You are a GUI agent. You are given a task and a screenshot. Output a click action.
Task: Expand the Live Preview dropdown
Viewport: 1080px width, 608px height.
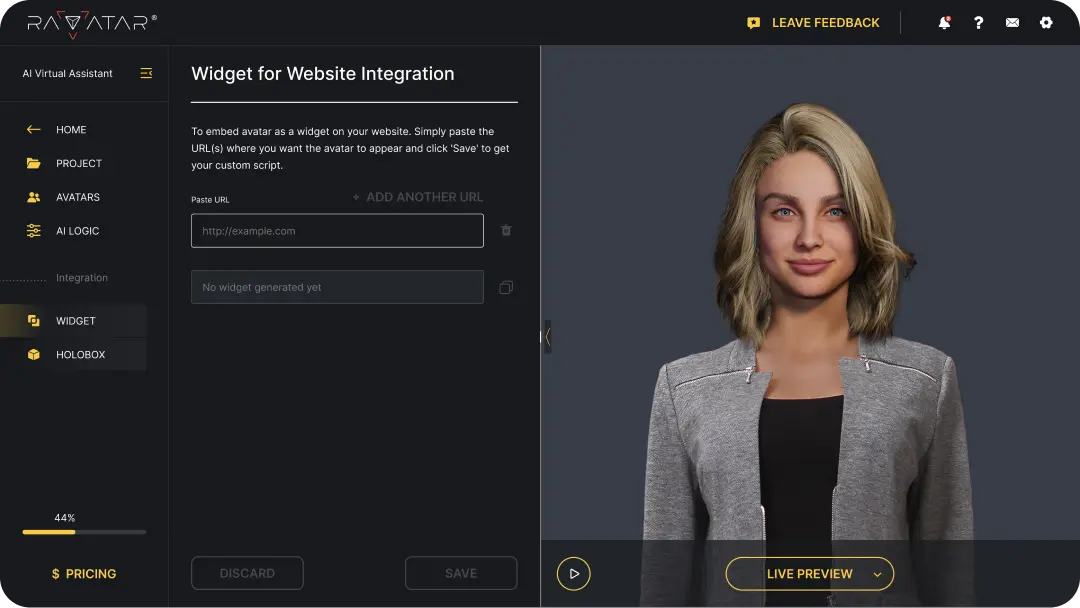(x=877, y=574)
